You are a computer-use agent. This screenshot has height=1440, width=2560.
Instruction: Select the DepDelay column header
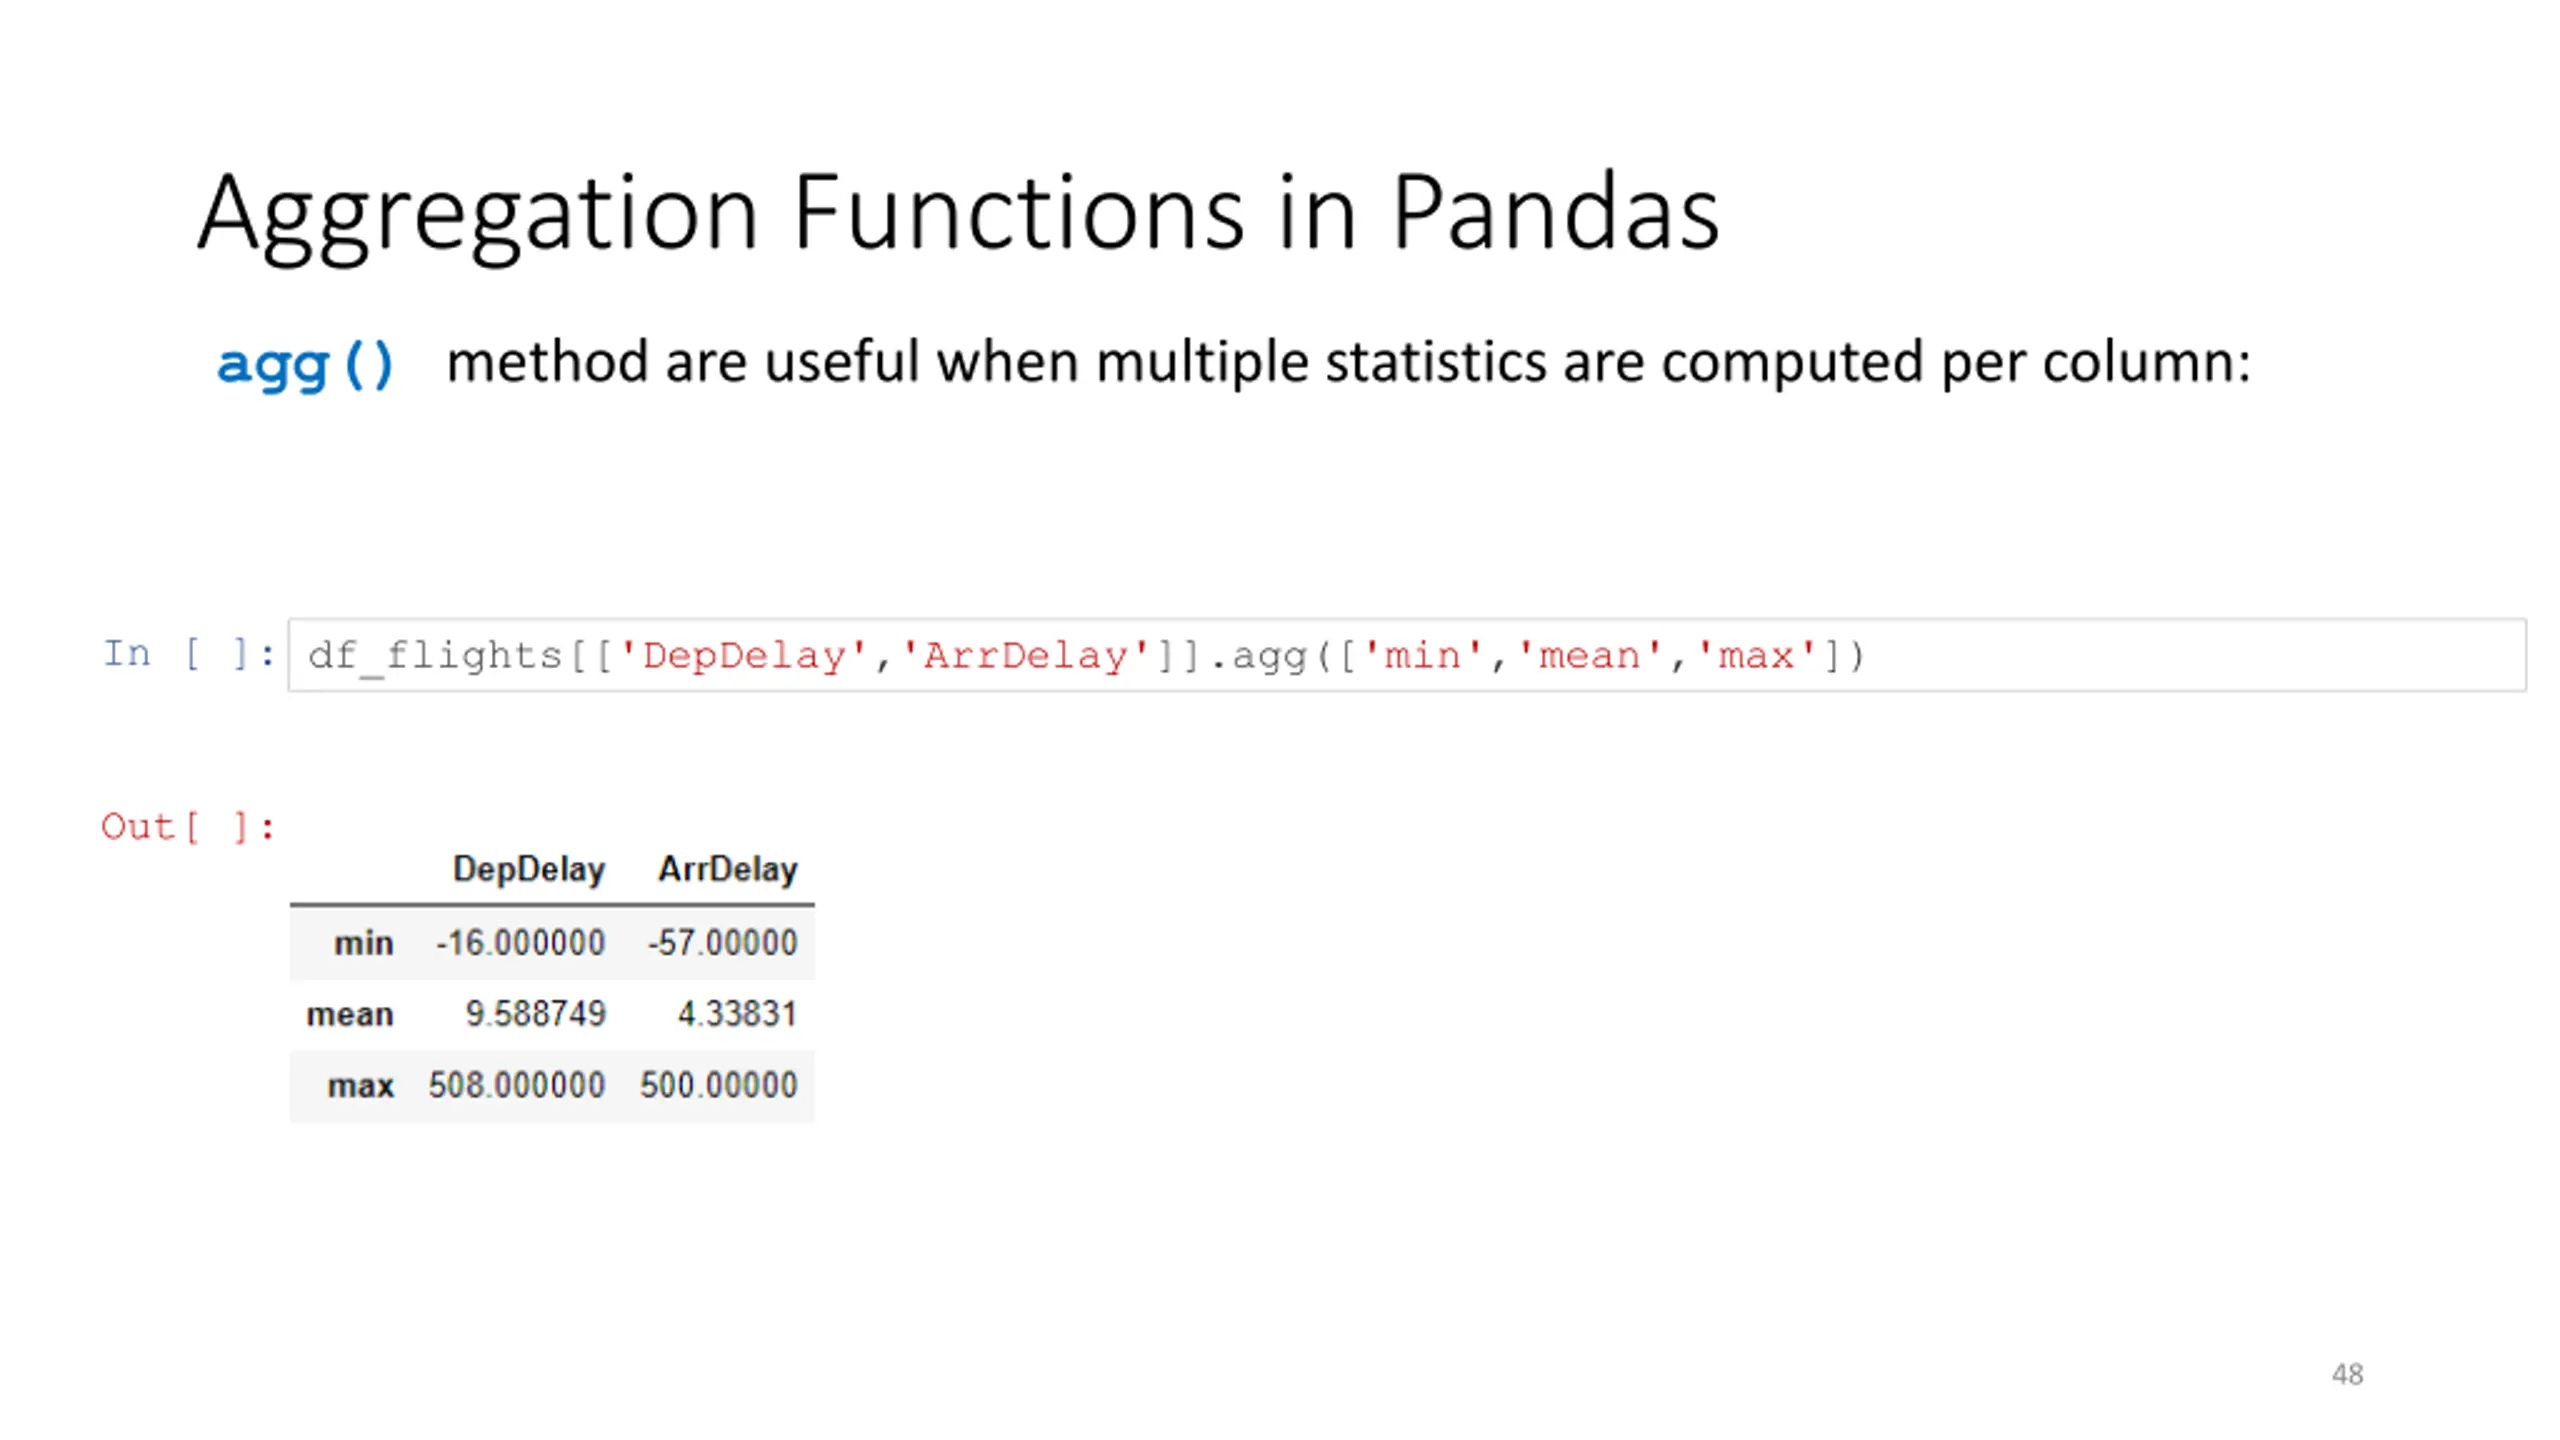(x=528, y=869)
